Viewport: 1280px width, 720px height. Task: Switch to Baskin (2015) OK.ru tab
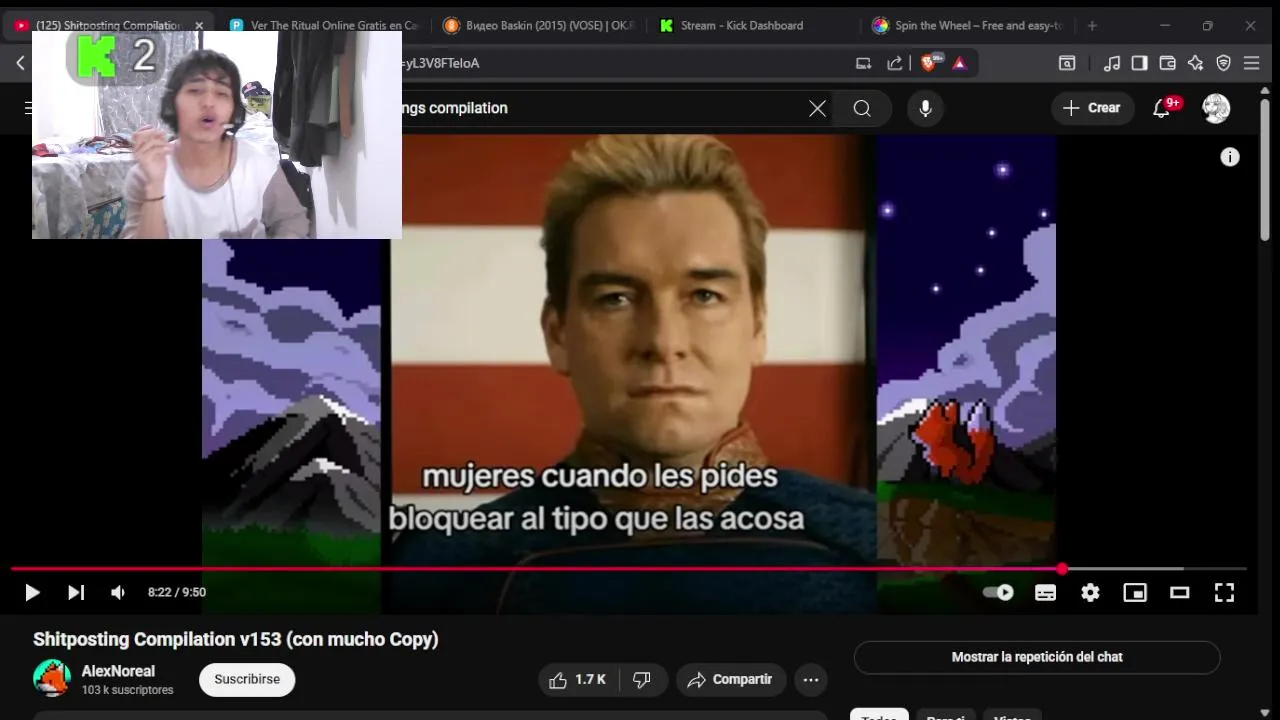point(540,25)
